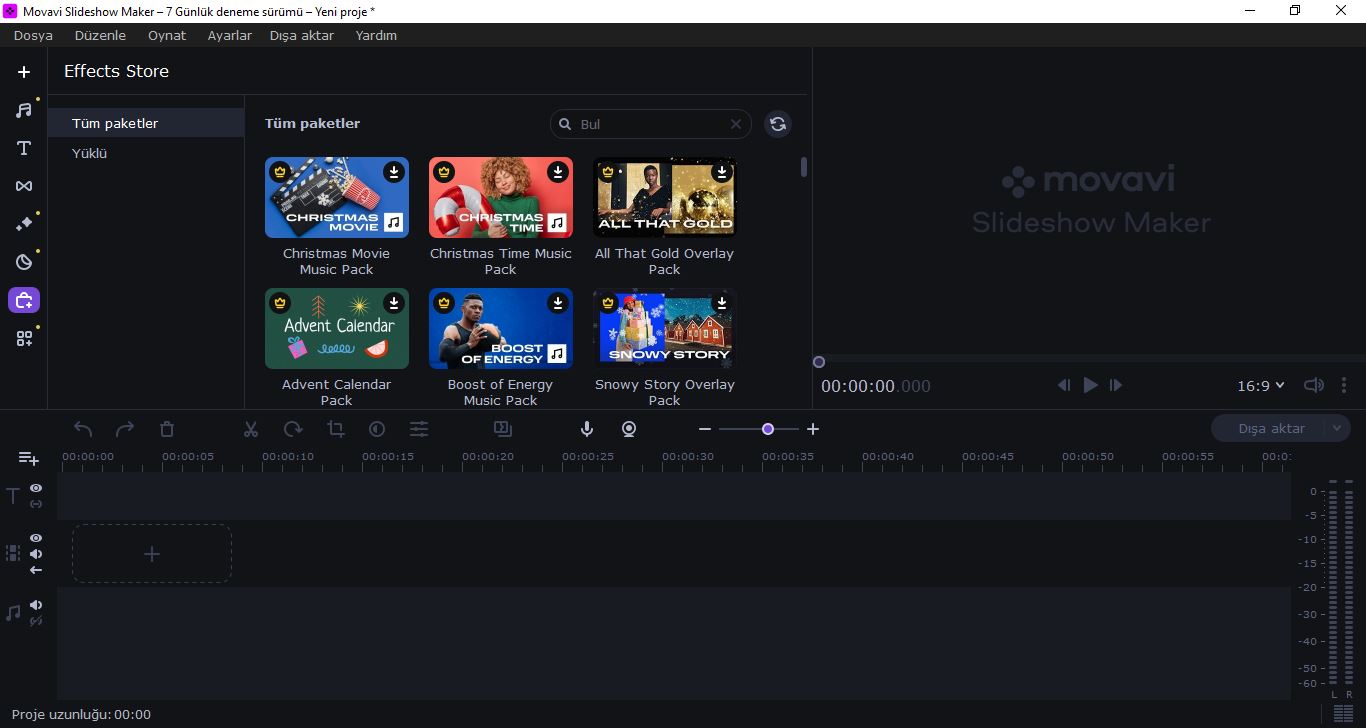Download the Christmas Movie Music Pack
1366x728 pixels.
coord(395,172)
